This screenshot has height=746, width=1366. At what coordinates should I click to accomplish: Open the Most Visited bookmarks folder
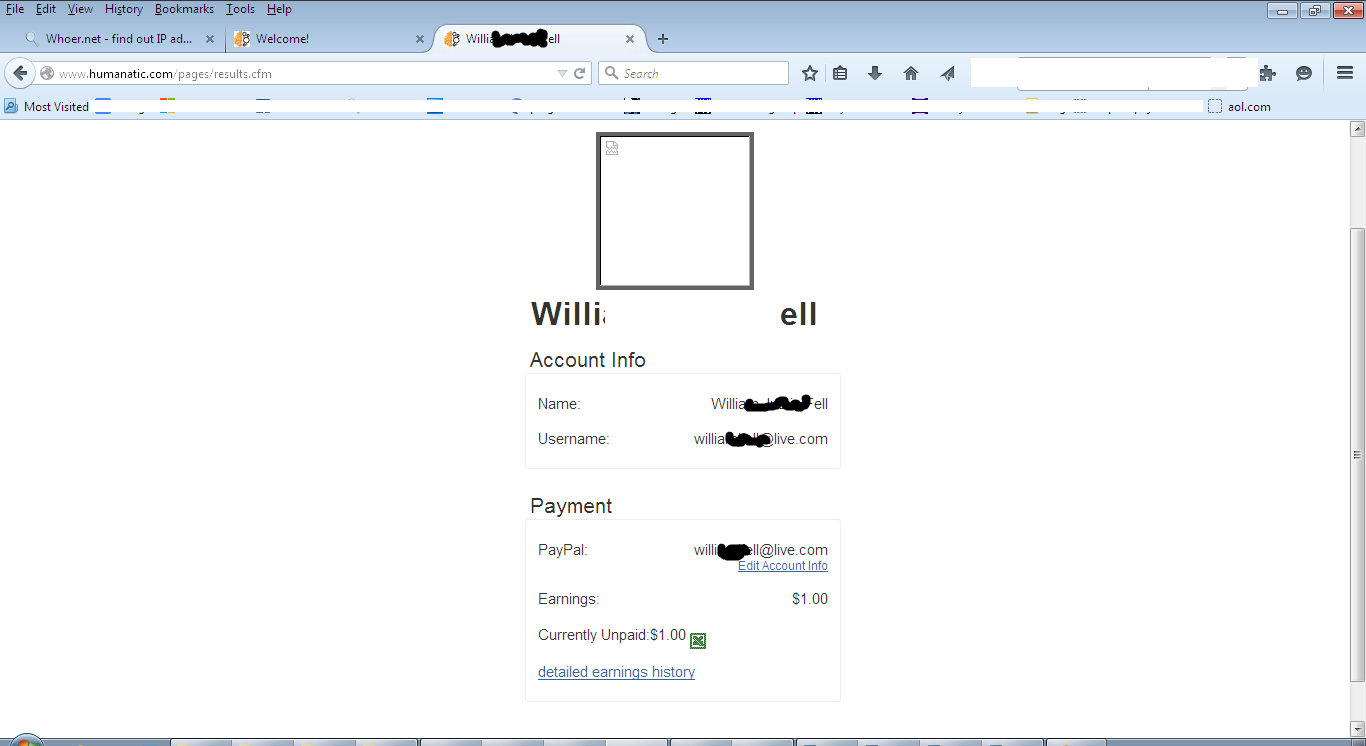[47, 107]
